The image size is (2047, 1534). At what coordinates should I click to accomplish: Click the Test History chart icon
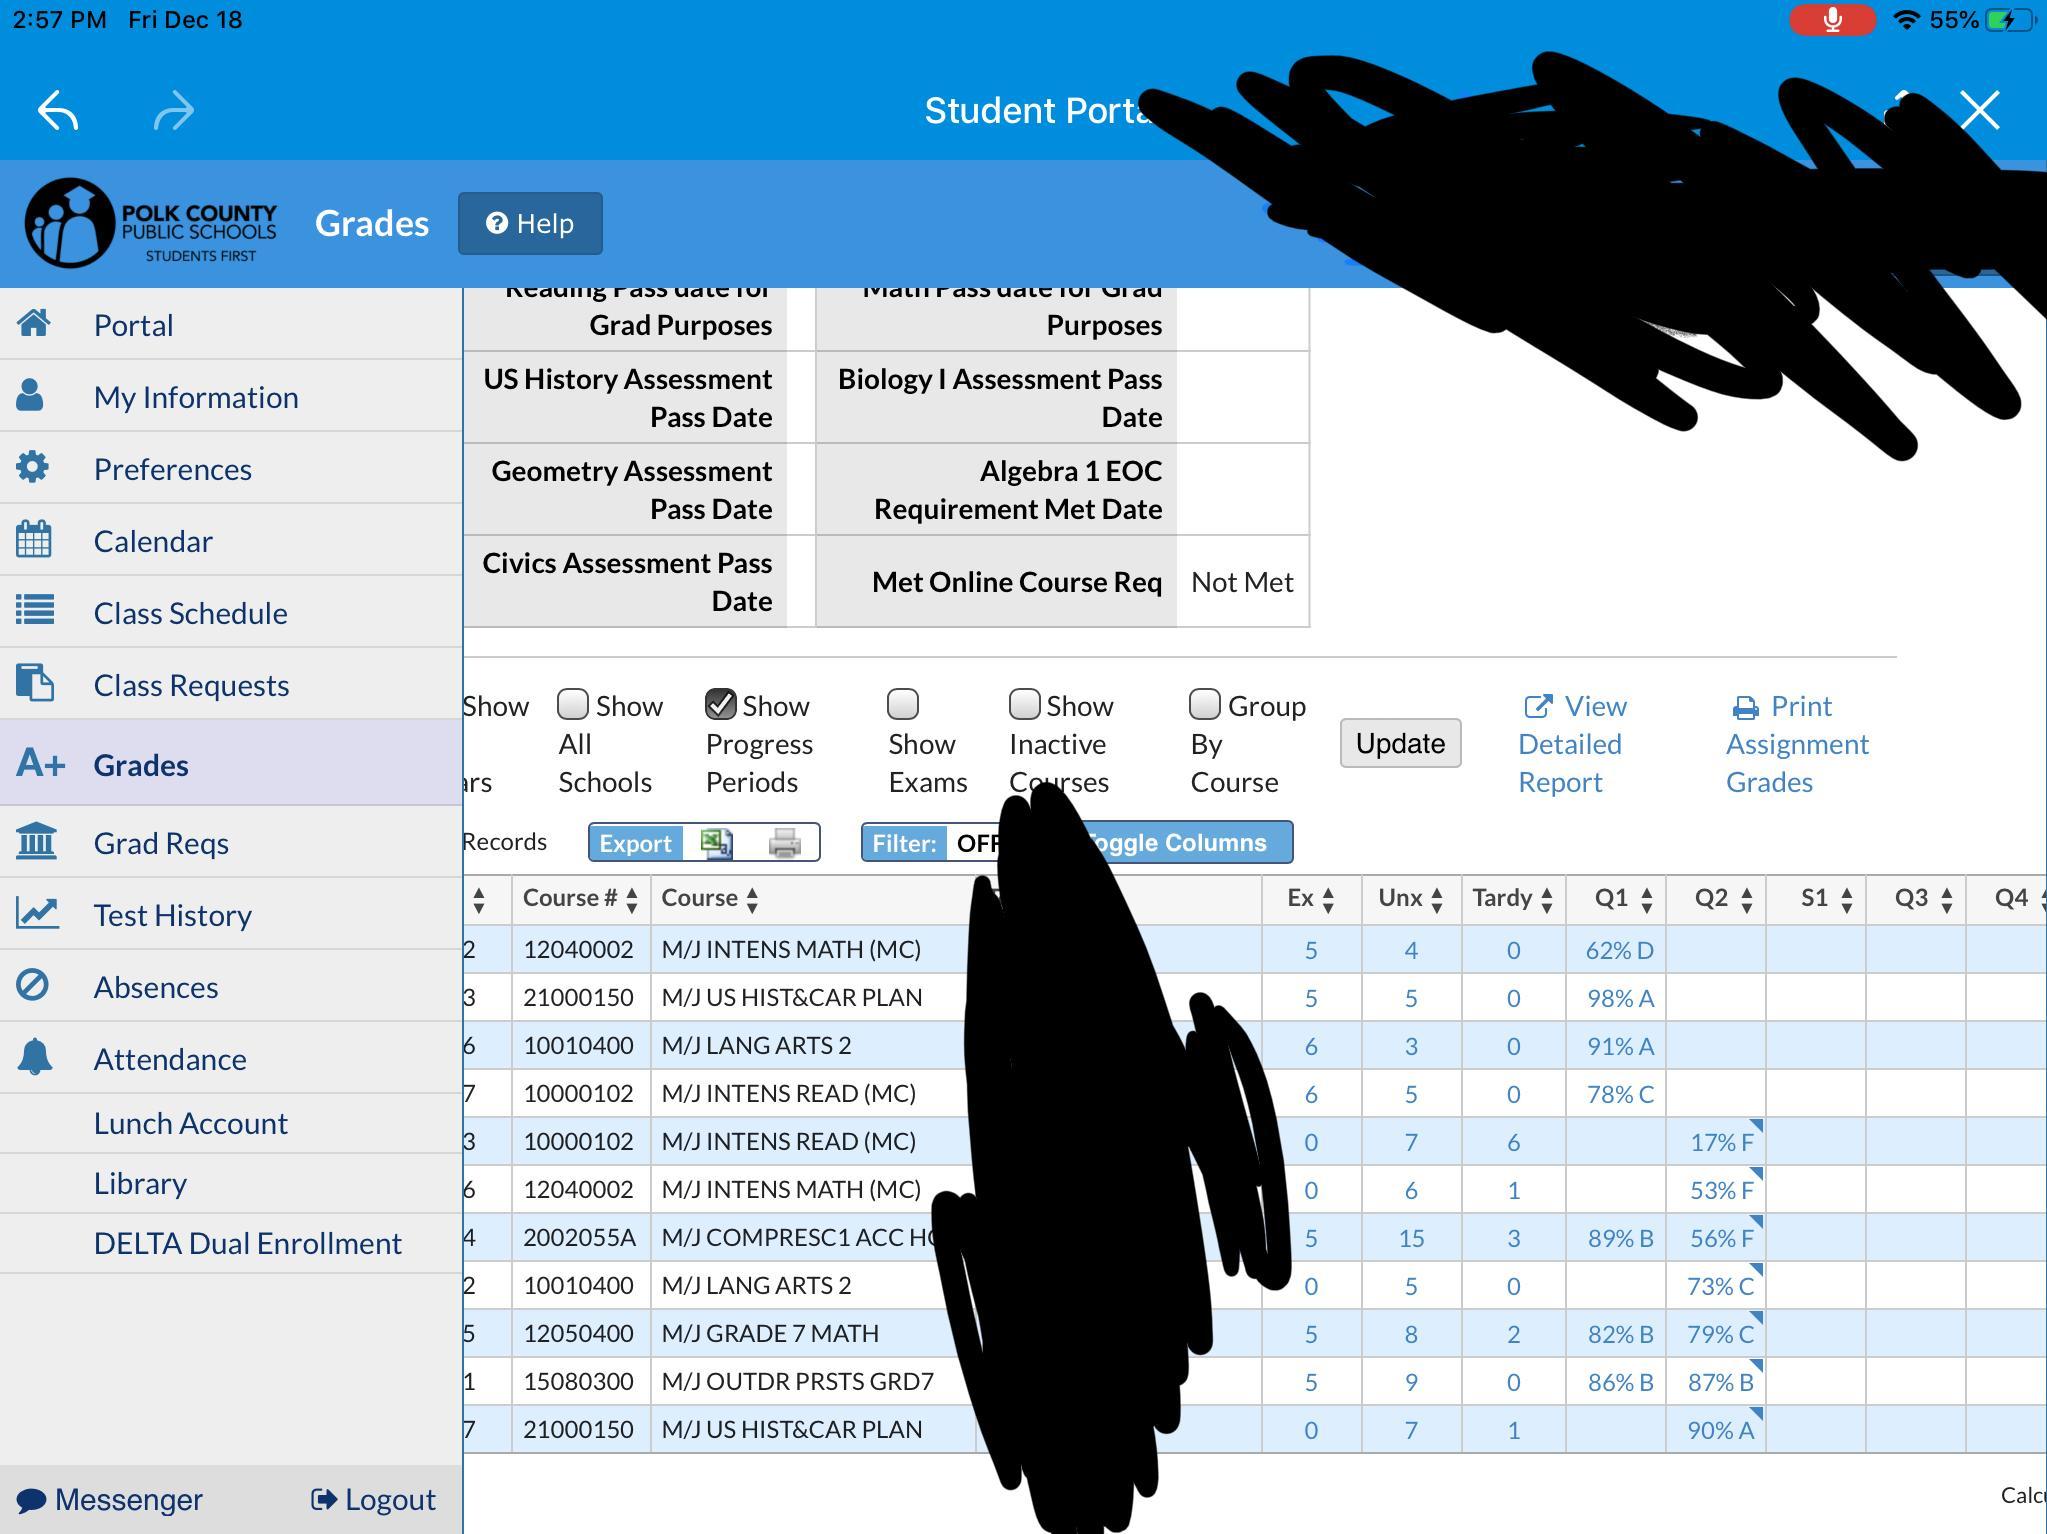37,913
